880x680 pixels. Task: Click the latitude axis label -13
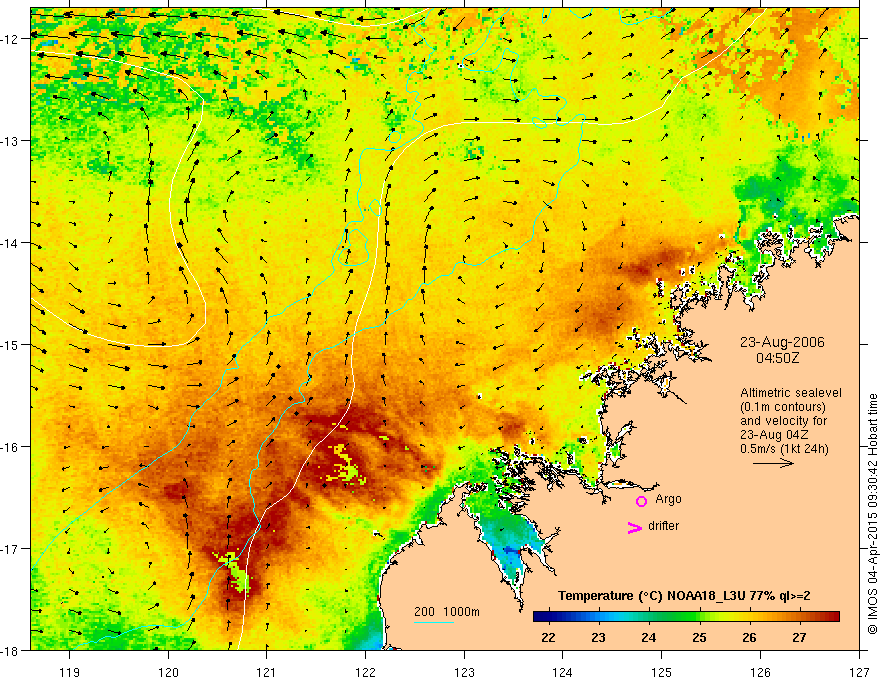click(11, 141)
